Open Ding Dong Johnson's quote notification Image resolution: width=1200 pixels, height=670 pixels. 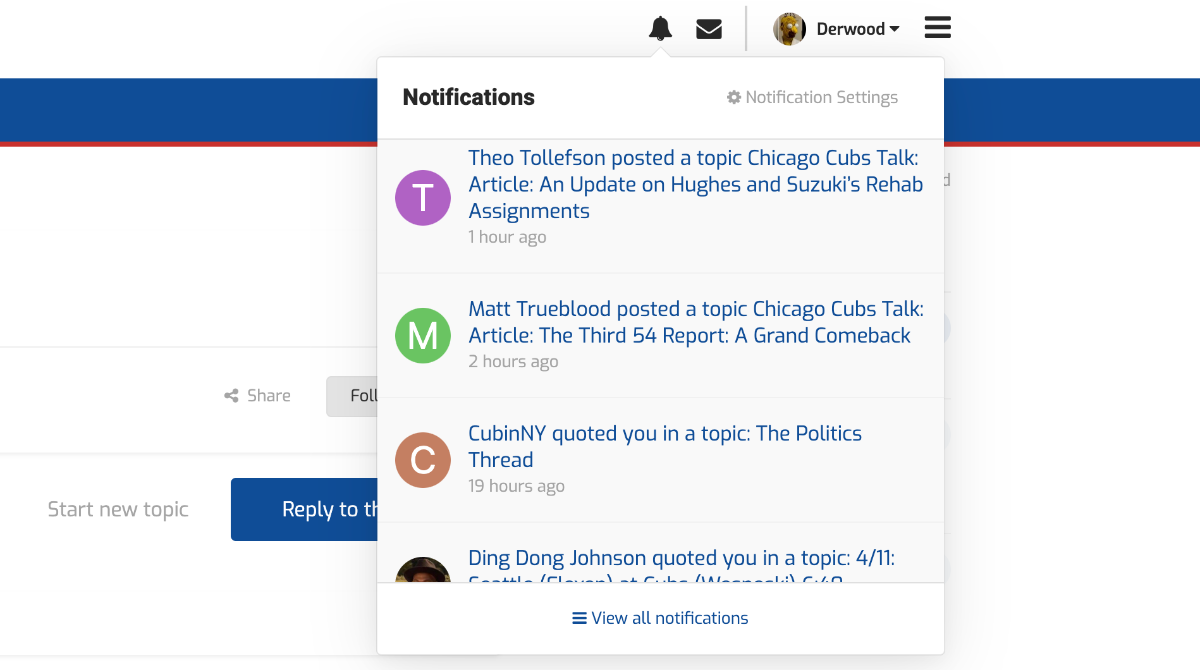click(x=681, y=559)
